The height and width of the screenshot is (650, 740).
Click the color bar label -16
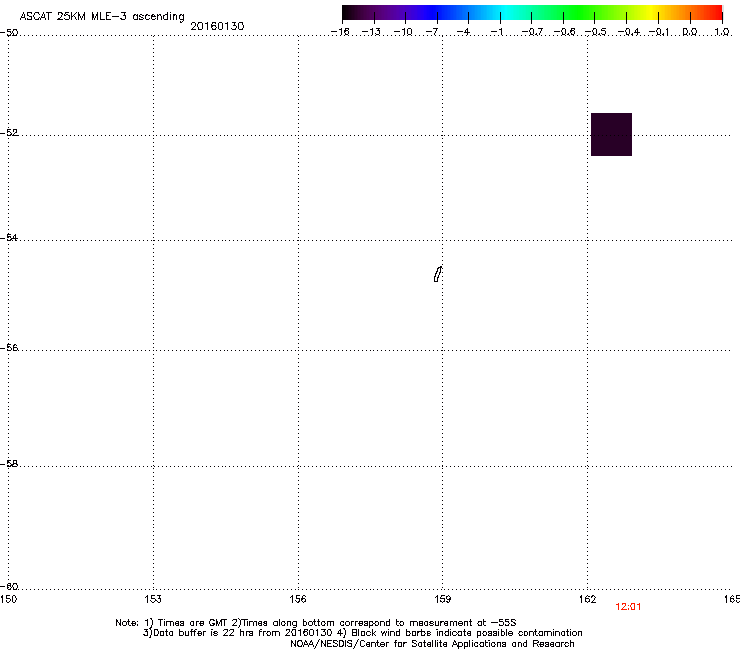click(340, 32)
